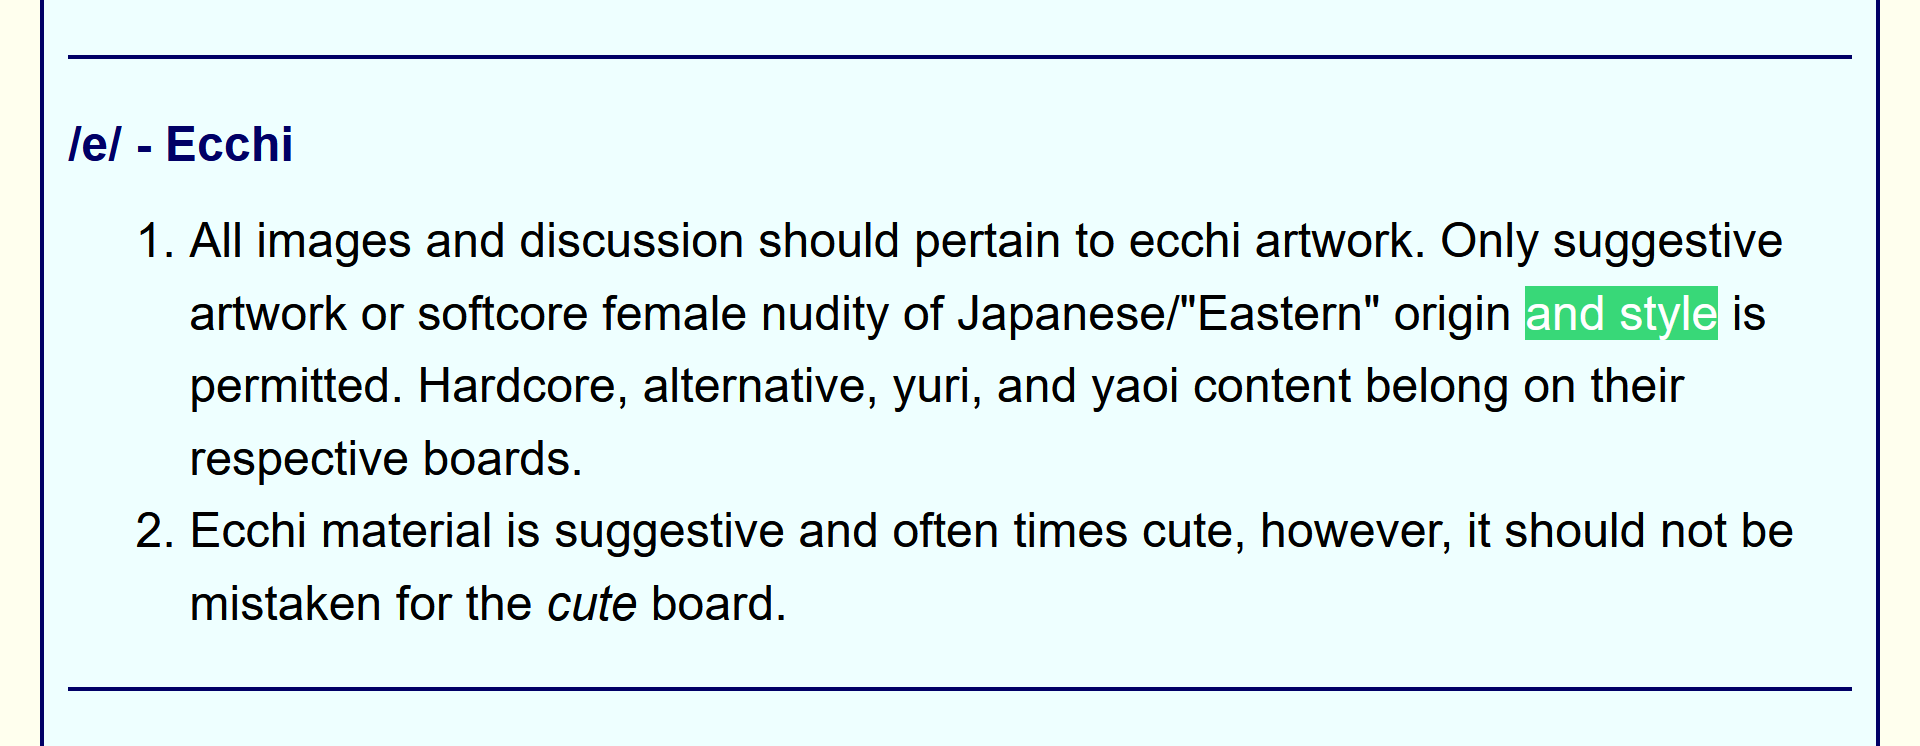Click "Ecchi material" starting rule two
Image resolution: width=1920 pixels, height=746 pixels.
340,531
